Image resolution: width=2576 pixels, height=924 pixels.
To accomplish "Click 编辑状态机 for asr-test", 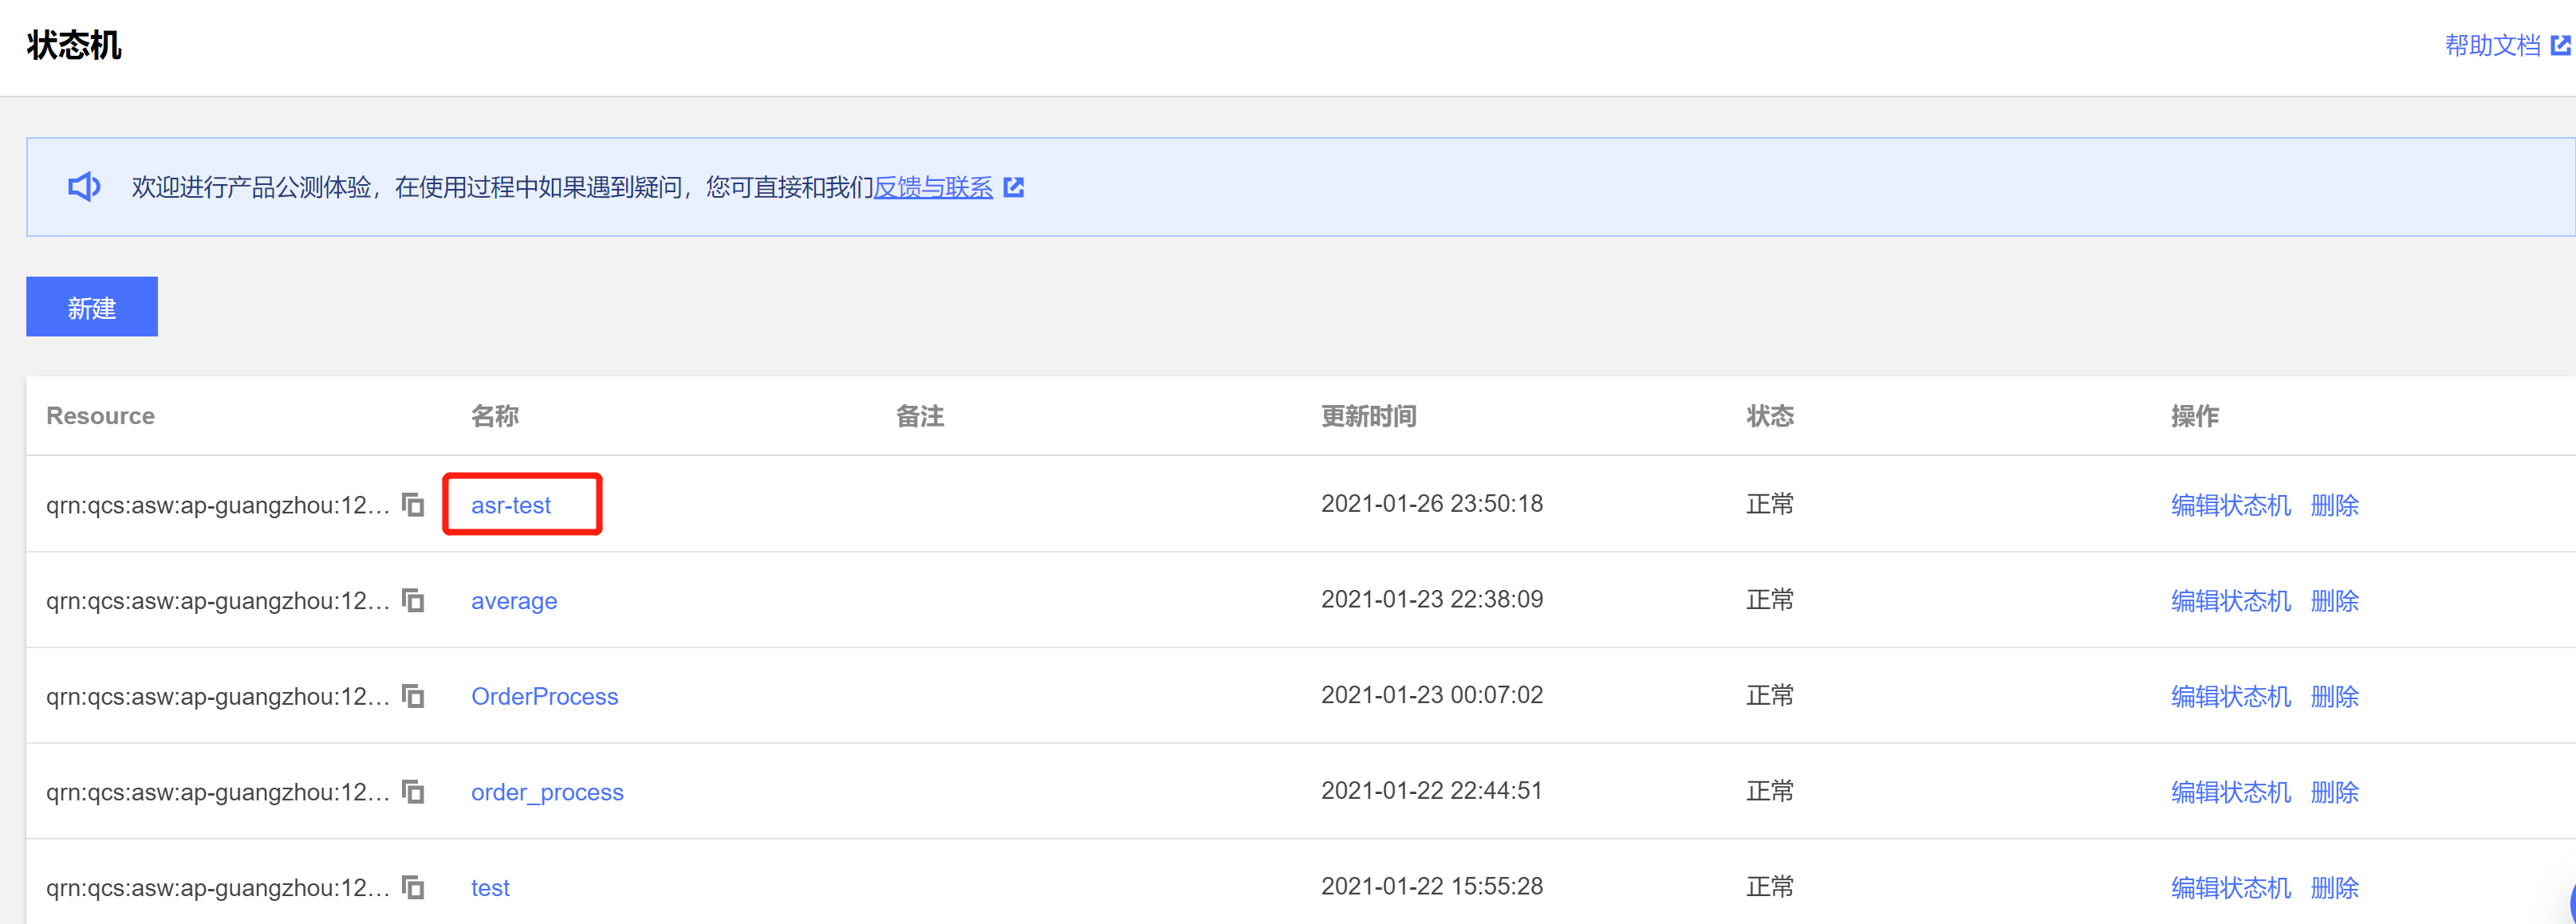I will tap(2230, 505).
